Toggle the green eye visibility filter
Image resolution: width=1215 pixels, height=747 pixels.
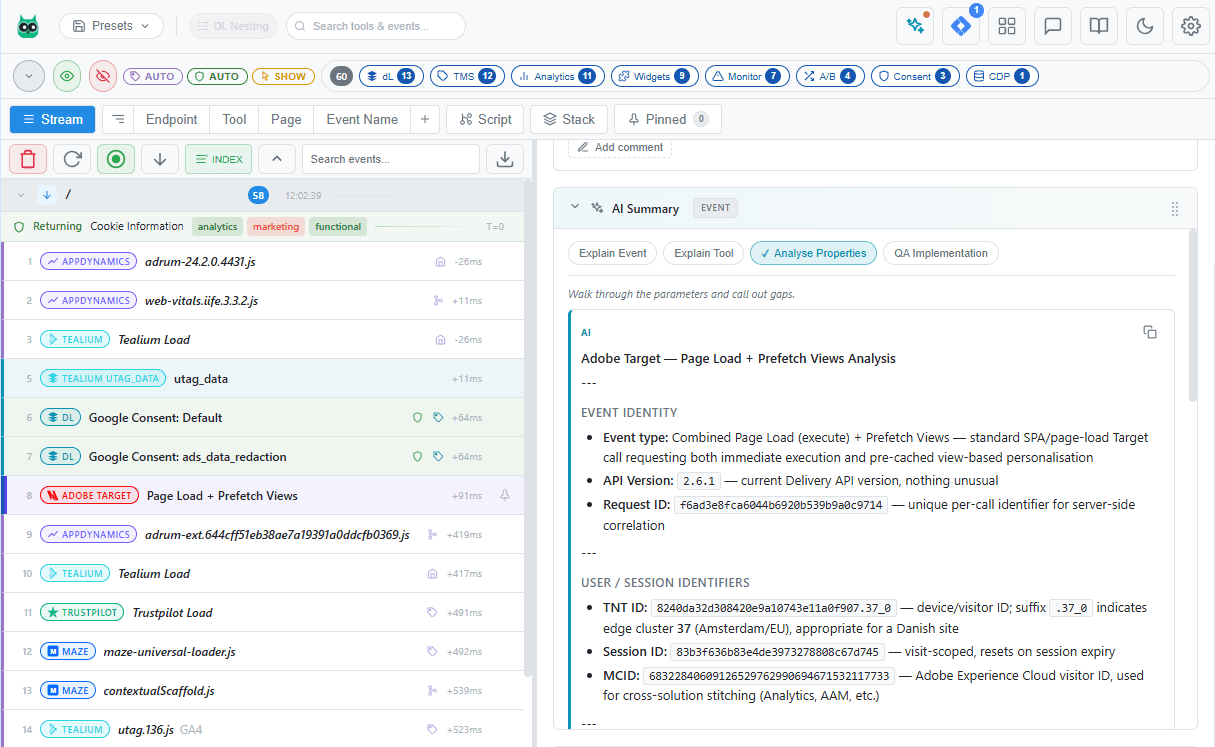click(68, 76)
